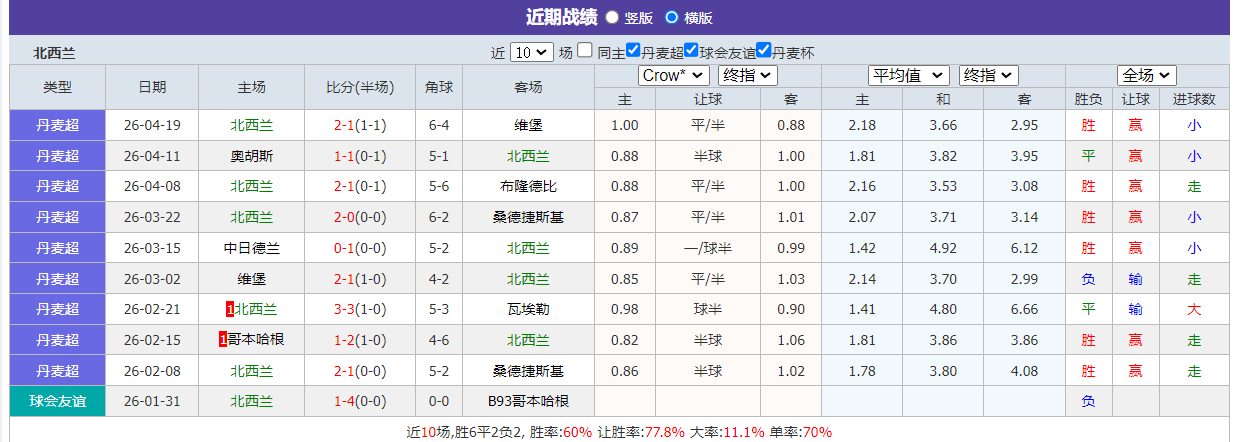The image size is (1236, 442).
Task: Toggle the 同主 checkbox
Action: coord(585,50)
